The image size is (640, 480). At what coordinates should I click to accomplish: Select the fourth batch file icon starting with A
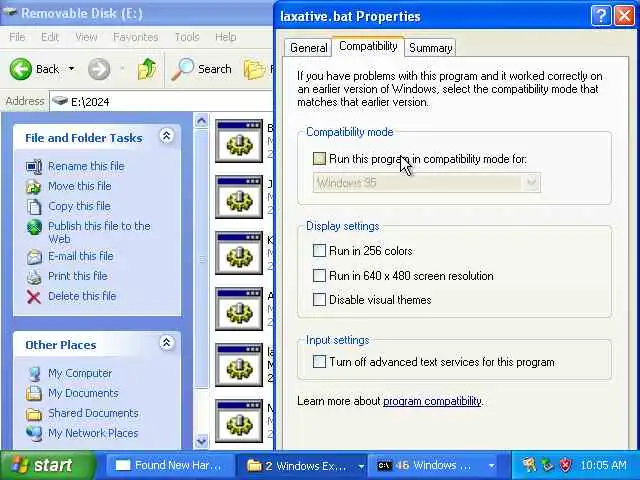point(239,309)
